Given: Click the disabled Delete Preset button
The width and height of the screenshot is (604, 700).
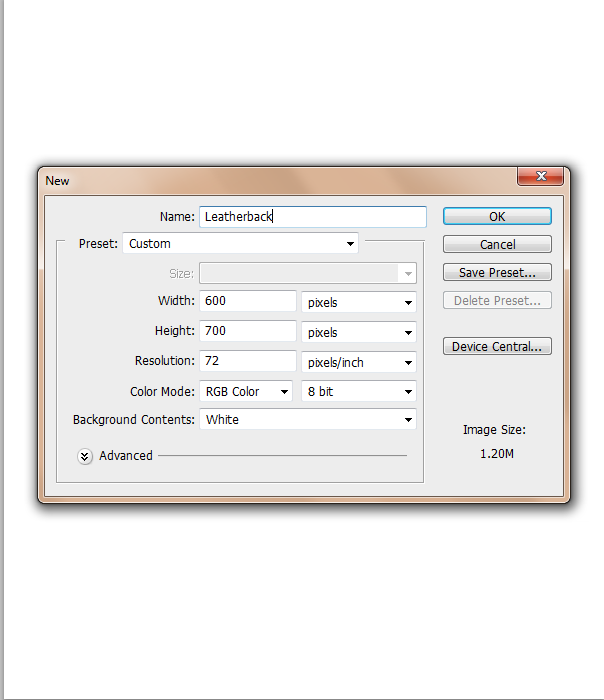Looking at the screenshot, I should point(497,300).
